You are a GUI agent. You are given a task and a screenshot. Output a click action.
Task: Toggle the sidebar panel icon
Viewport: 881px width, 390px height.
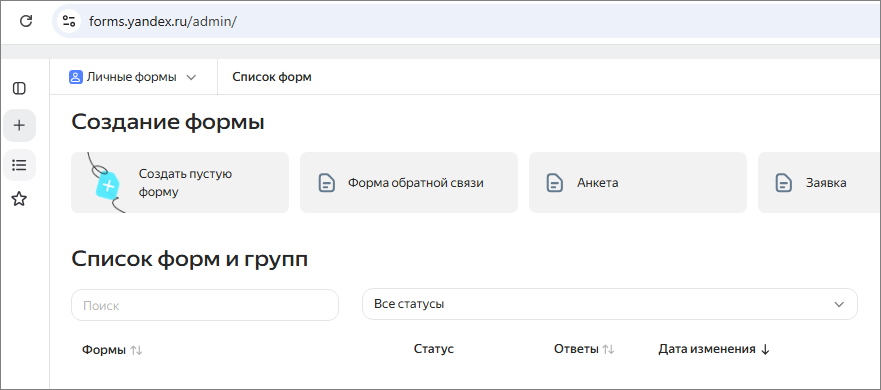[x=19, y=88]
